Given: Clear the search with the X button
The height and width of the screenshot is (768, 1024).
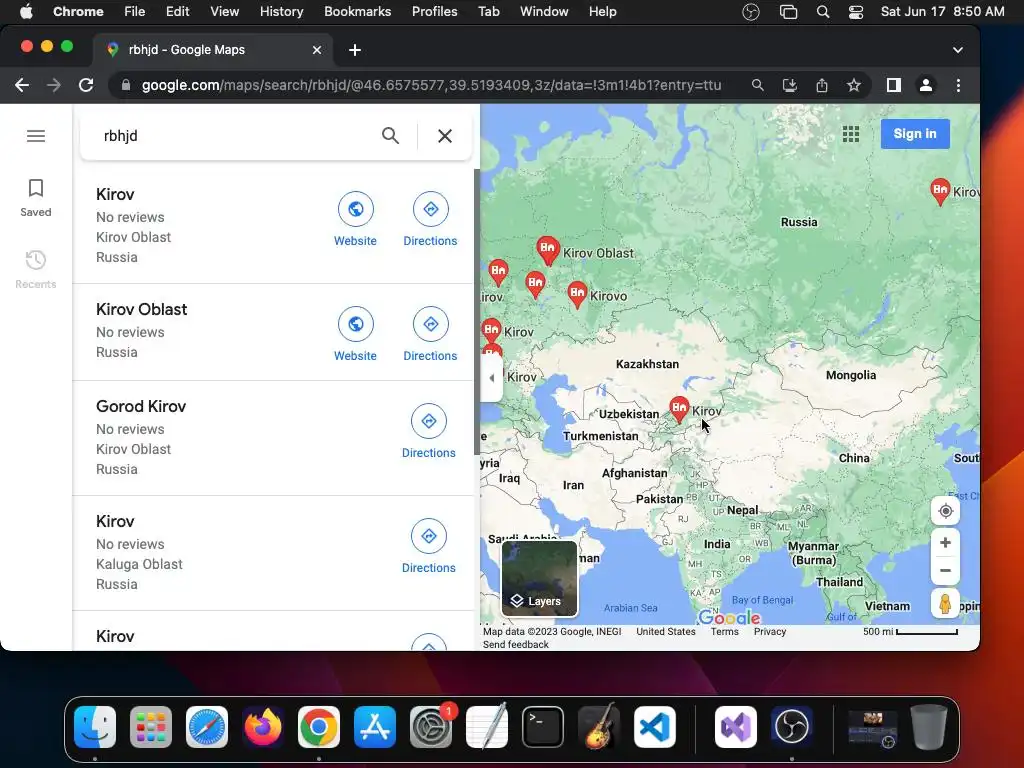Looking at the screenshot, I should coord(445,136).
